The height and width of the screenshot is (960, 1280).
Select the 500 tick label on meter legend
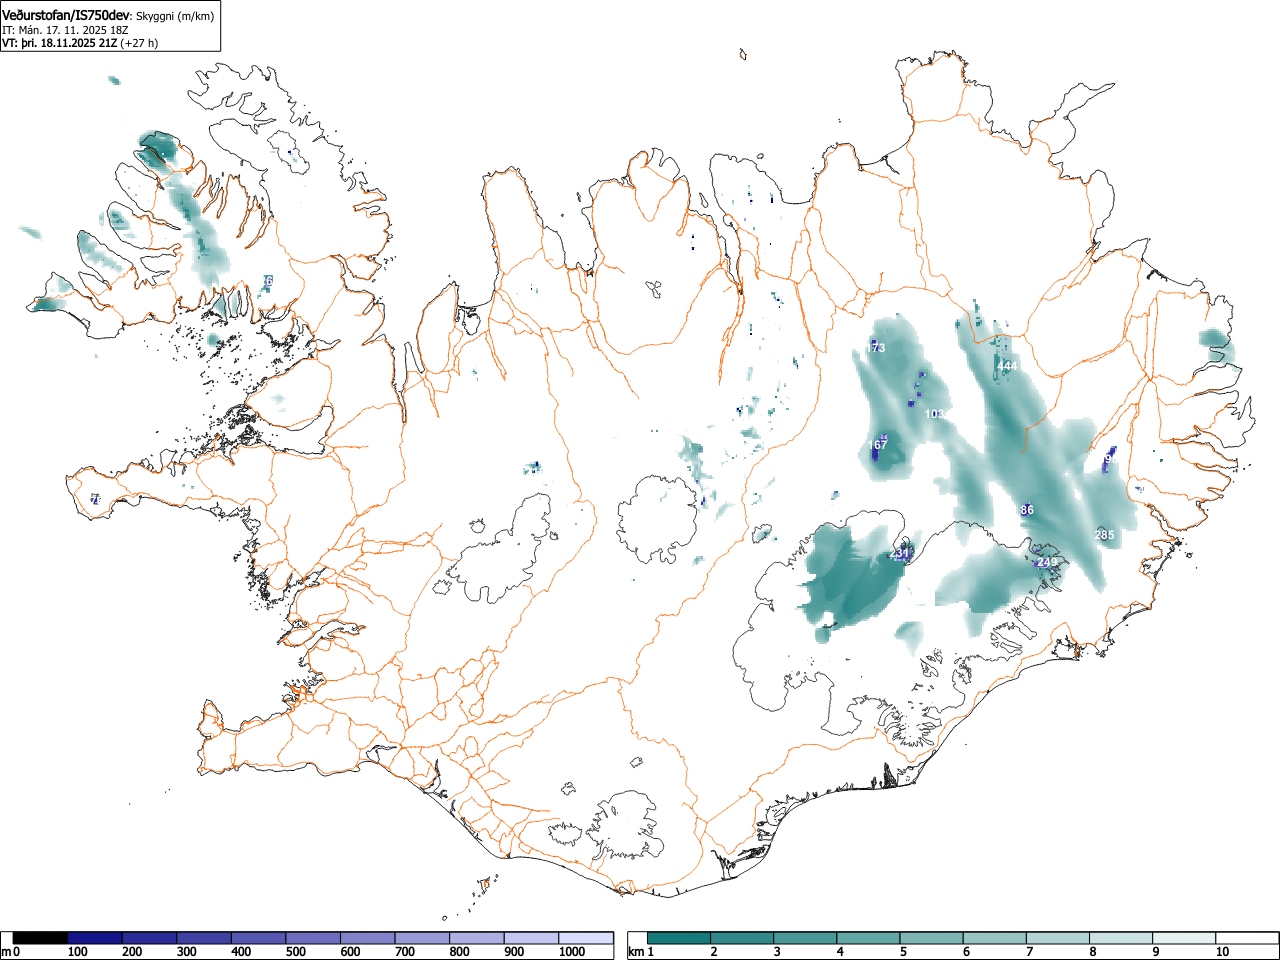[x=296, y=952]
